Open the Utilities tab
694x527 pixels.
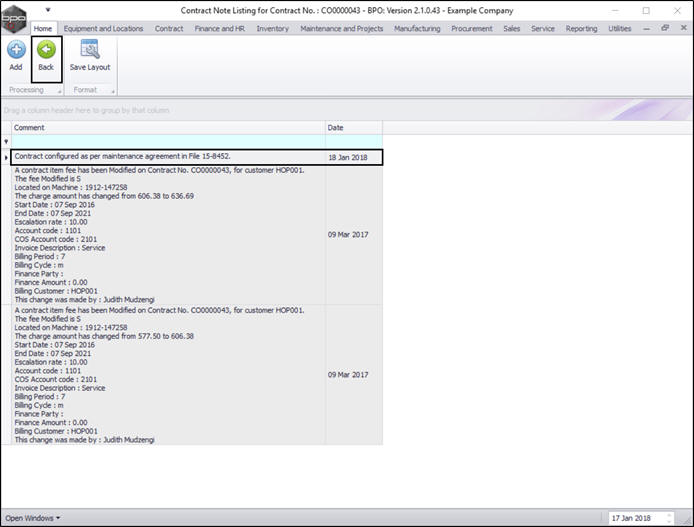point(620,28)
